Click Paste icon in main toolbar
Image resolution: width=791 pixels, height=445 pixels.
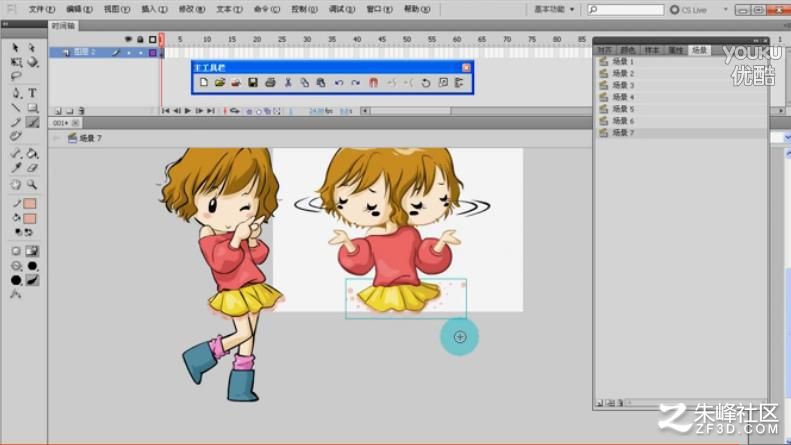coord(321,83)
